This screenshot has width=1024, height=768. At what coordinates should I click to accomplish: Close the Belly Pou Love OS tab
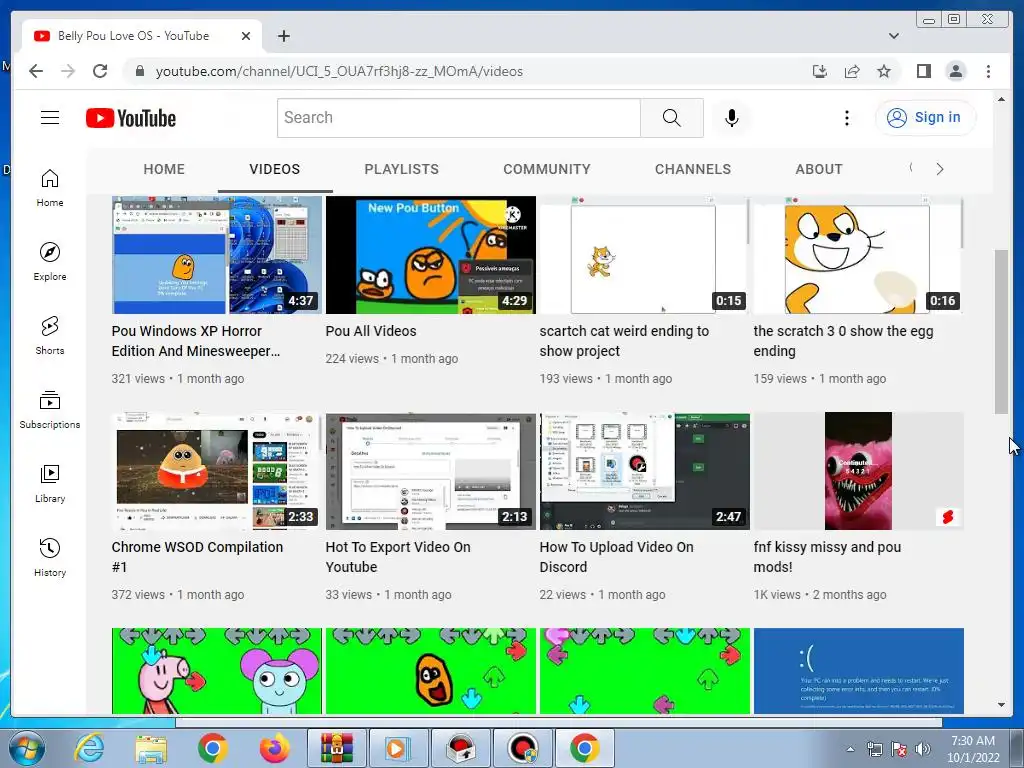pos(246,36)
